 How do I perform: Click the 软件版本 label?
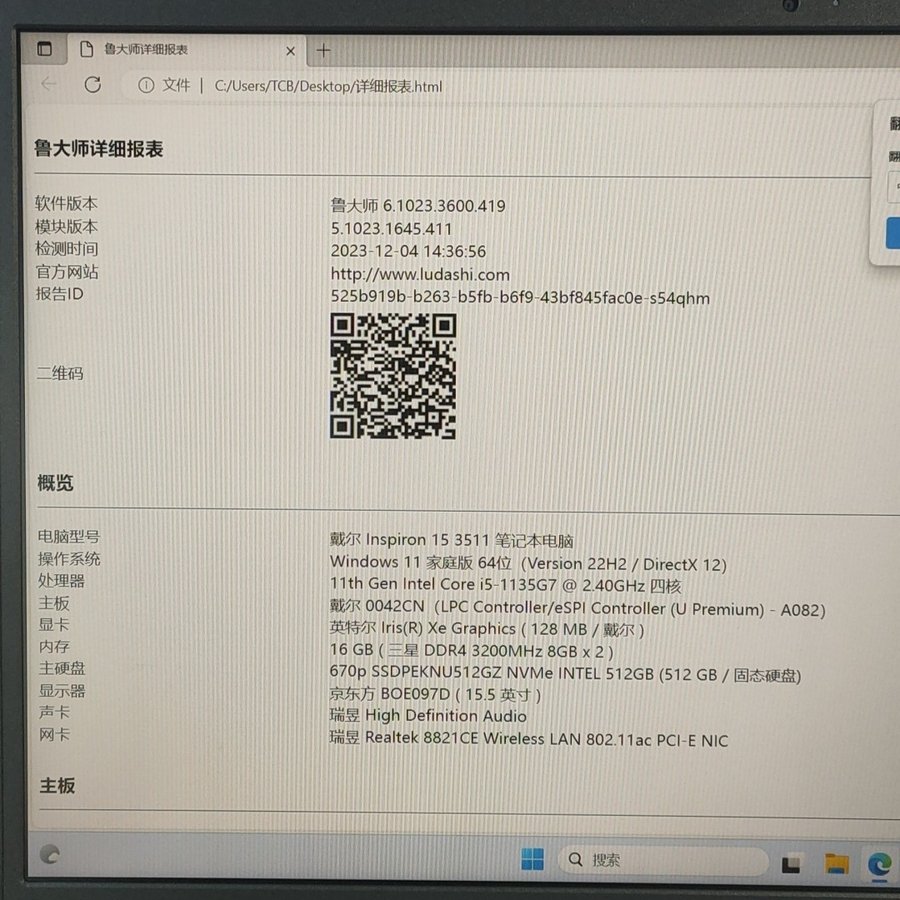66,203
